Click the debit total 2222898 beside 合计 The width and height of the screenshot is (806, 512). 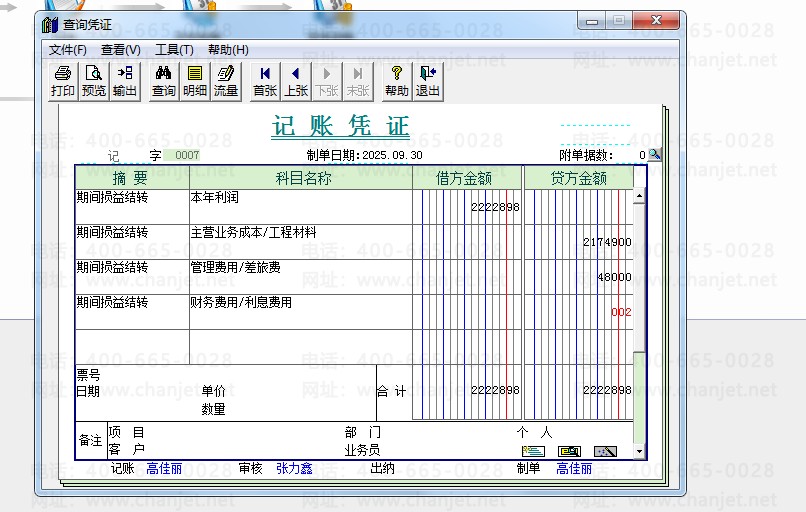pyautogui.click(x=495, y=390)
